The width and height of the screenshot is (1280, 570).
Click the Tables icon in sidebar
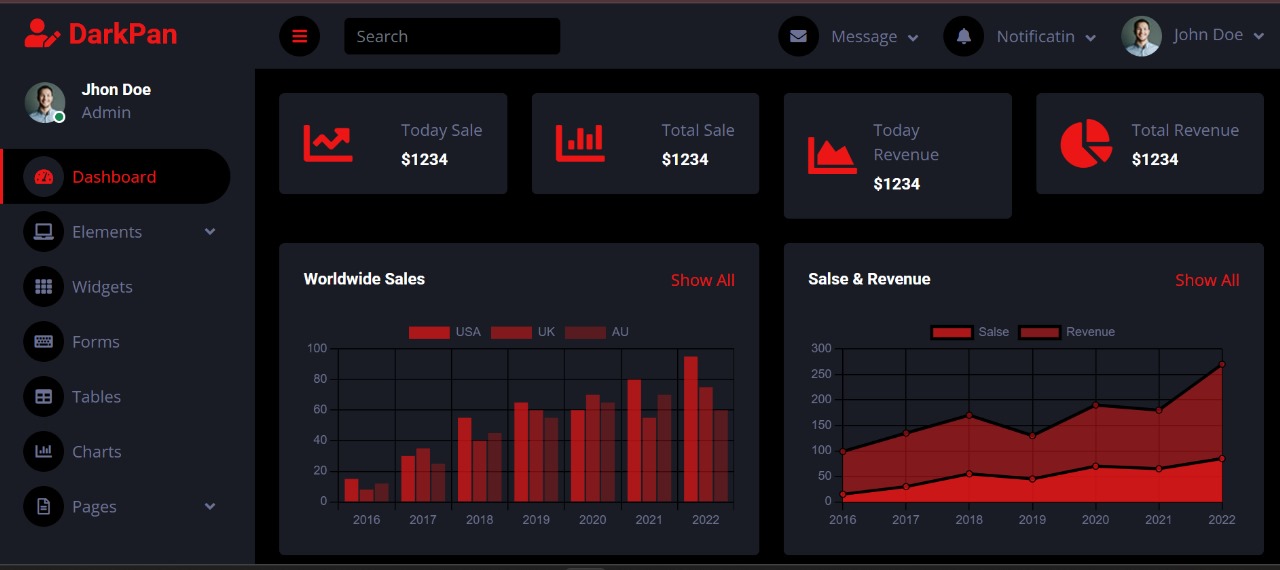[43, 397]
